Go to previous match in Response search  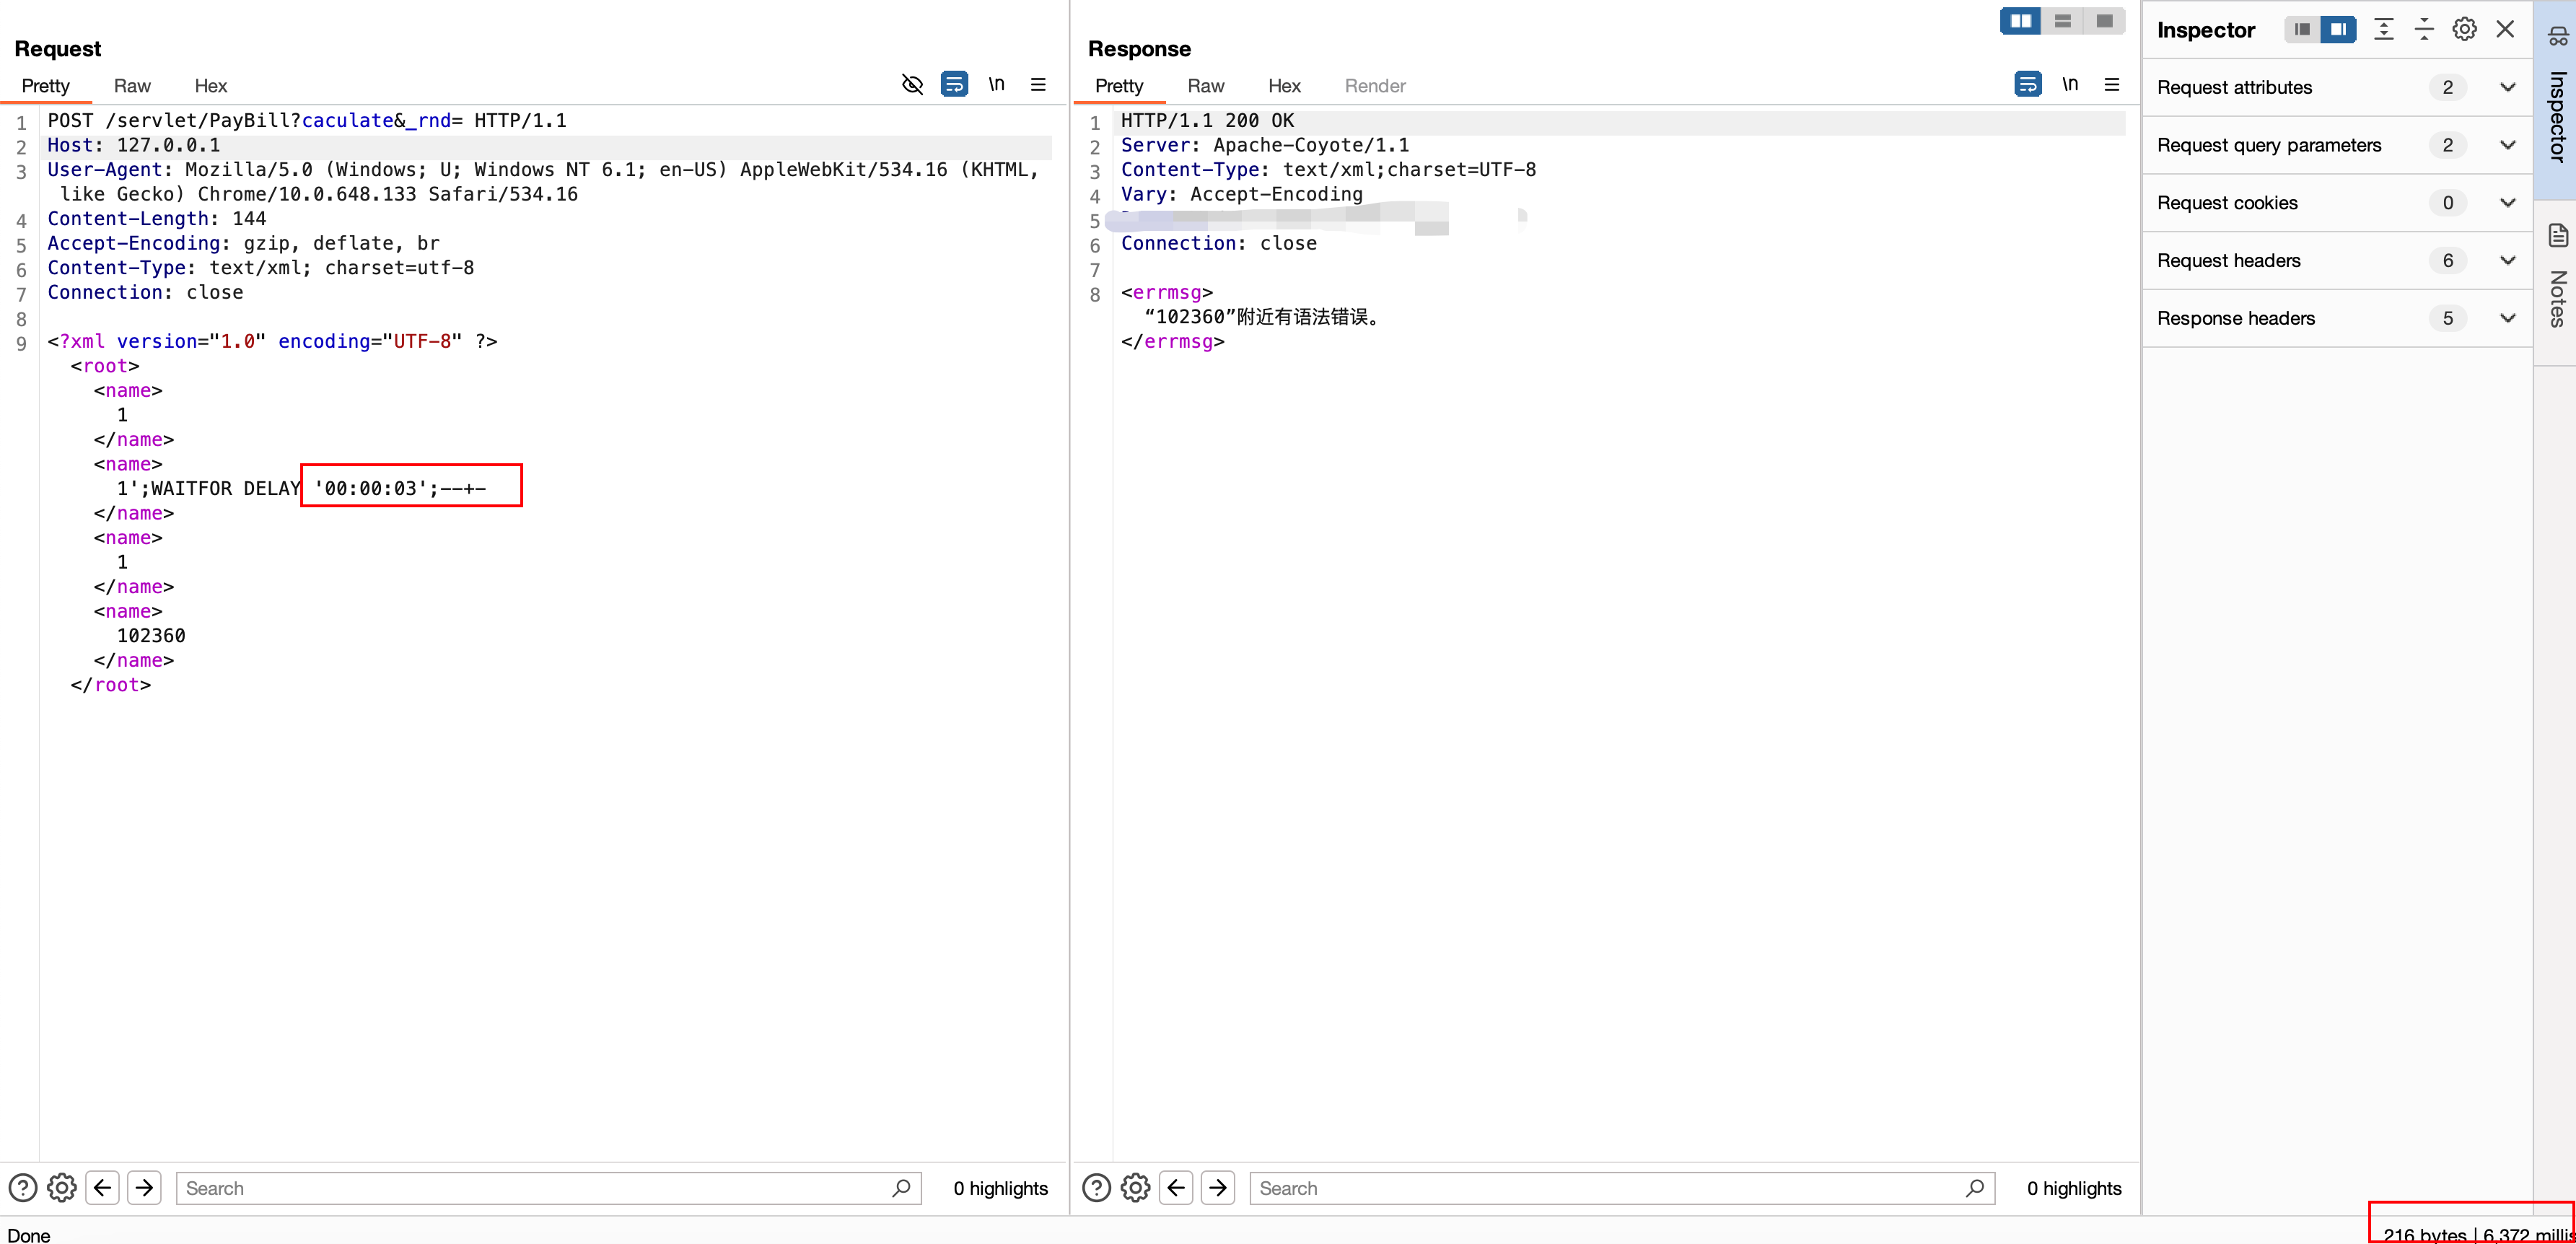pyautogui.click(x=1177, y=1188)
